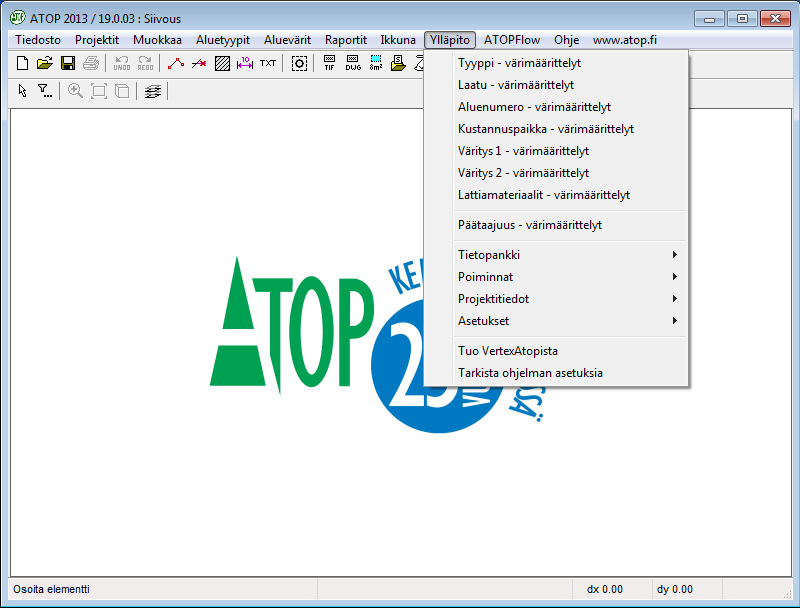This screenshot has width=800, height=608.
Task: Click the dashed square circle tool icon
Action: [299, 63]
